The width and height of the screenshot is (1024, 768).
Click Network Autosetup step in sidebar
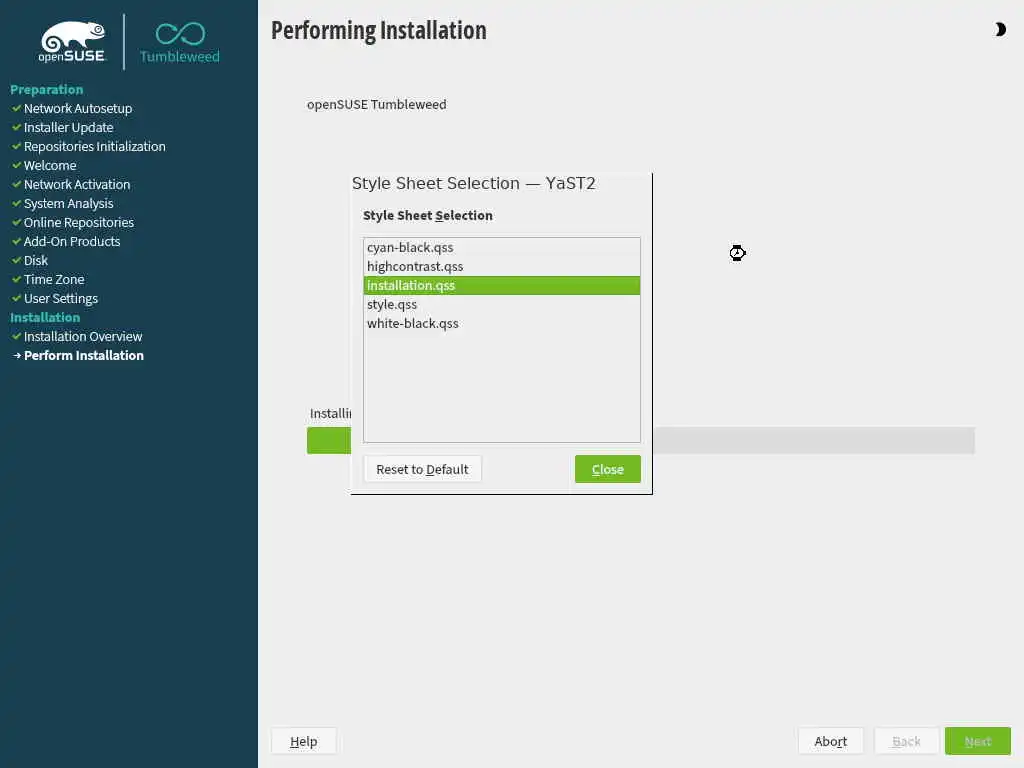78,108
